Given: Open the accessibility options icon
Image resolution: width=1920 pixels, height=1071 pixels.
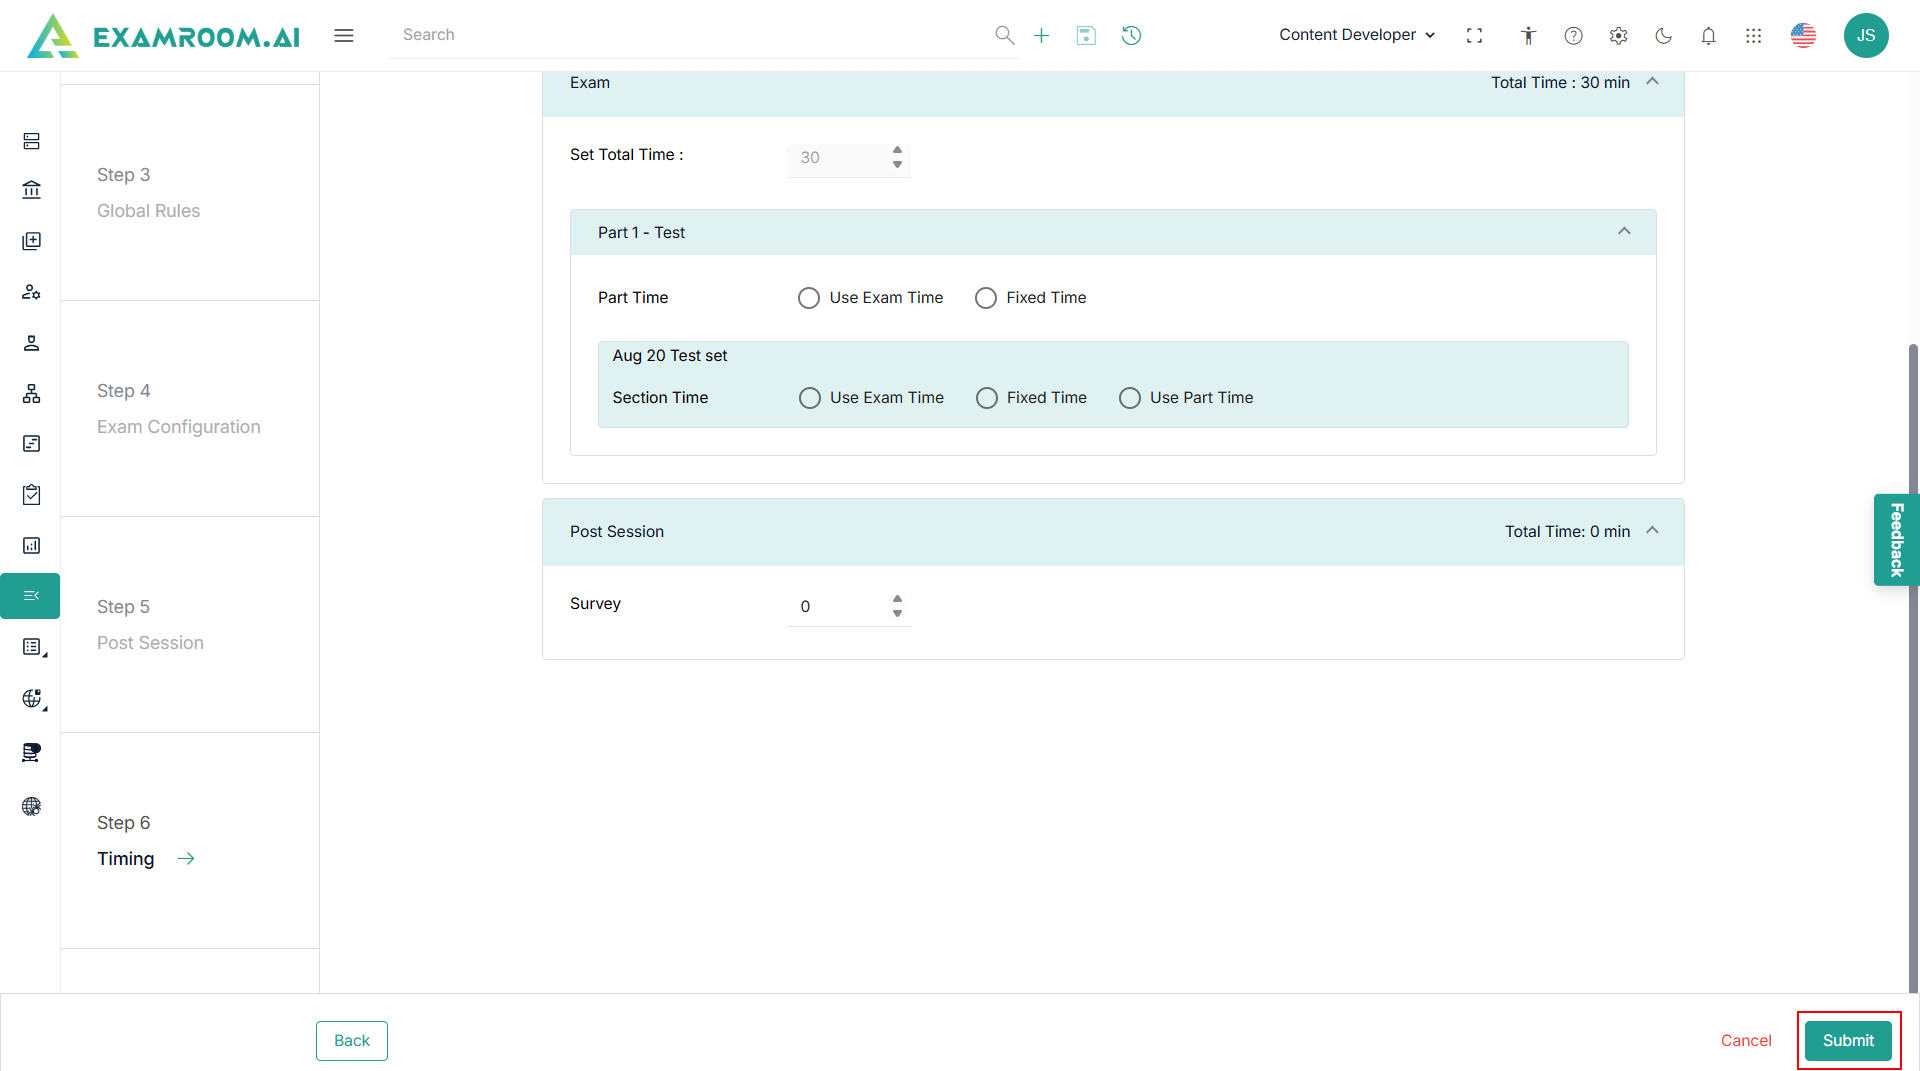Looking at the screenshot, I should 1528,36.
